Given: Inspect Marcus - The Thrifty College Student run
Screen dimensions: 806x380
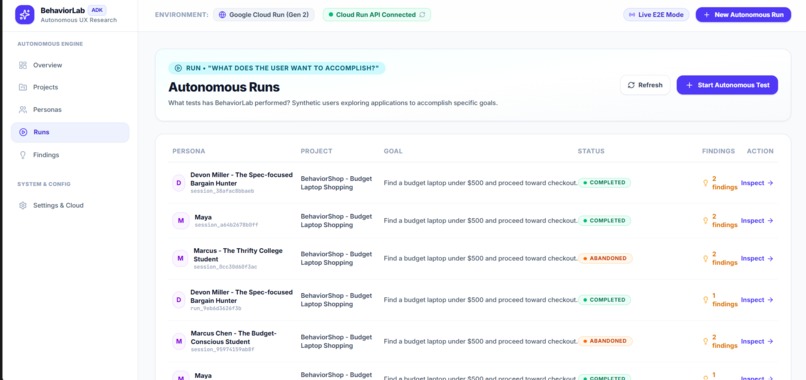Looking at the screenshot, I should pyautogui.click(x=757, y=259).
